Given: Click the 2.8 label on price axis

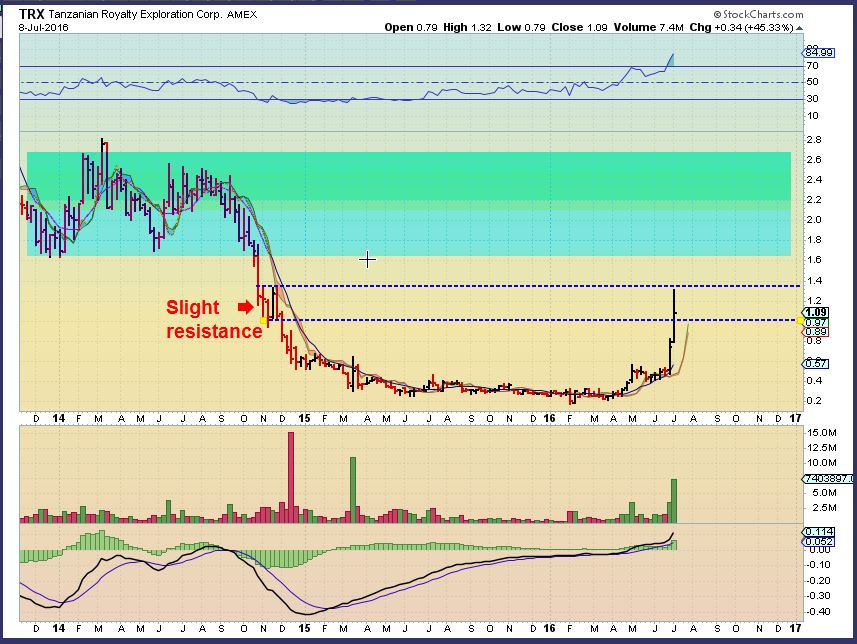Looking at the screenshot, I should tap(814, 139).
